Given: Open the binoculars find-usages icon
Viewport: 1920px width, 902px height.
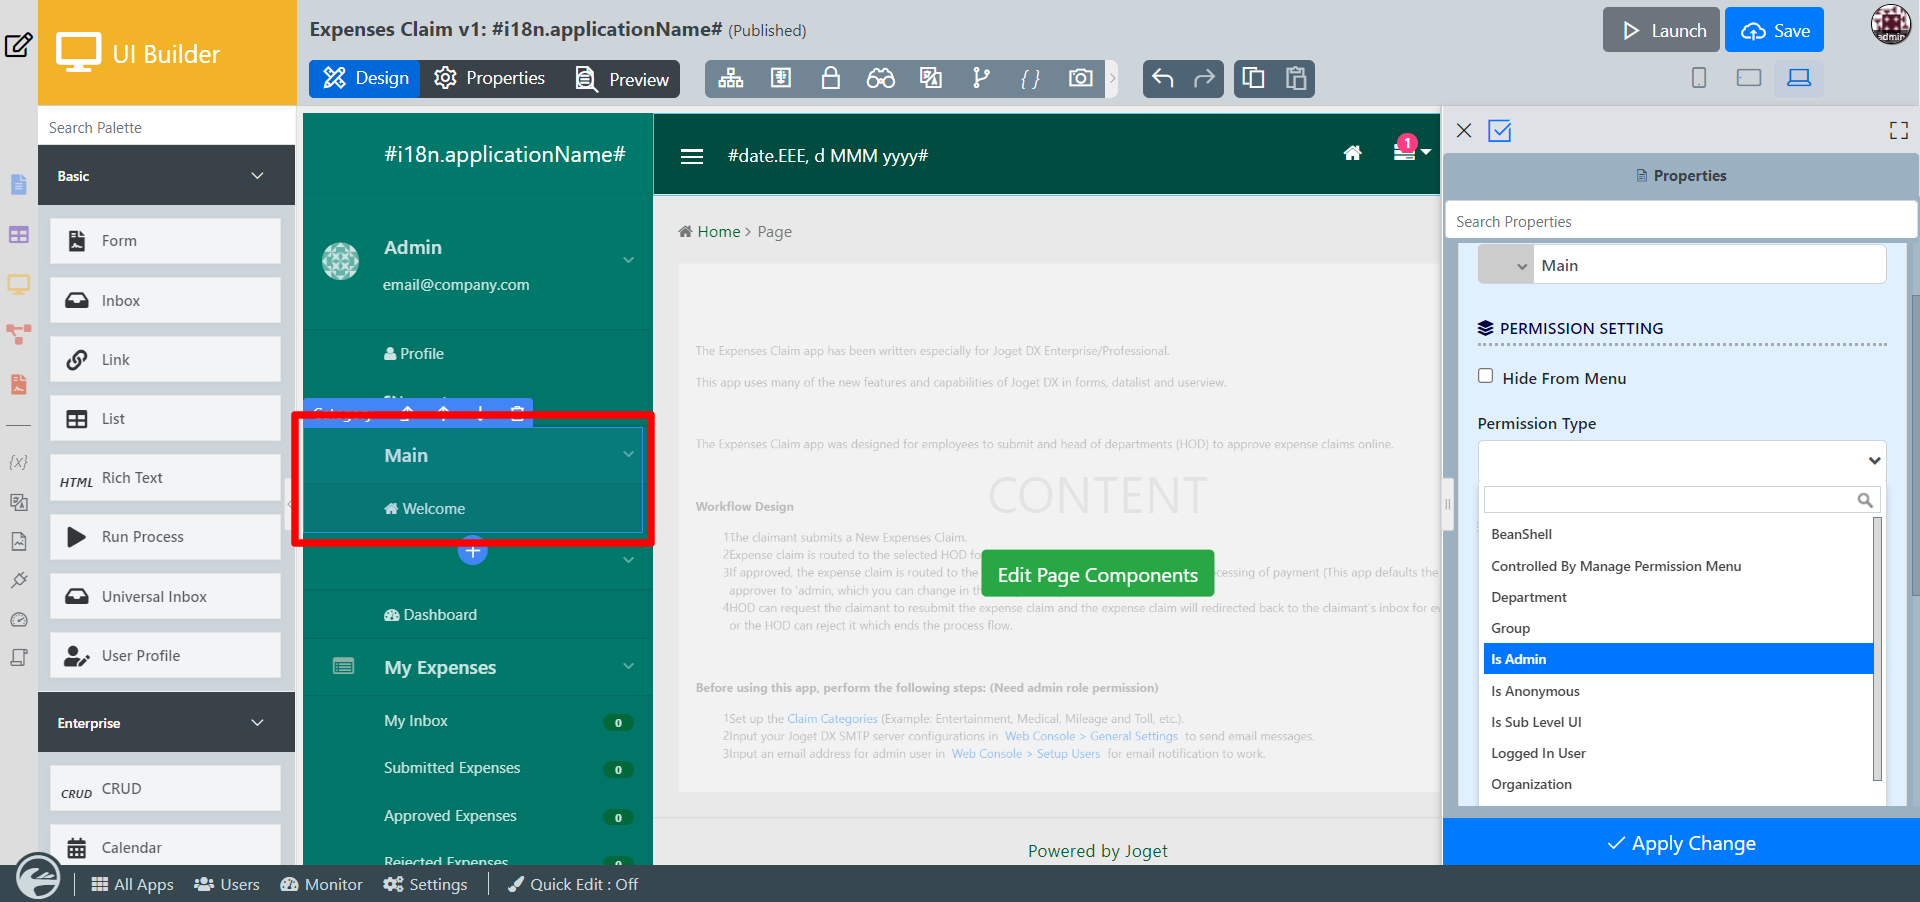Looking at the screenshot, I should 881,78.
